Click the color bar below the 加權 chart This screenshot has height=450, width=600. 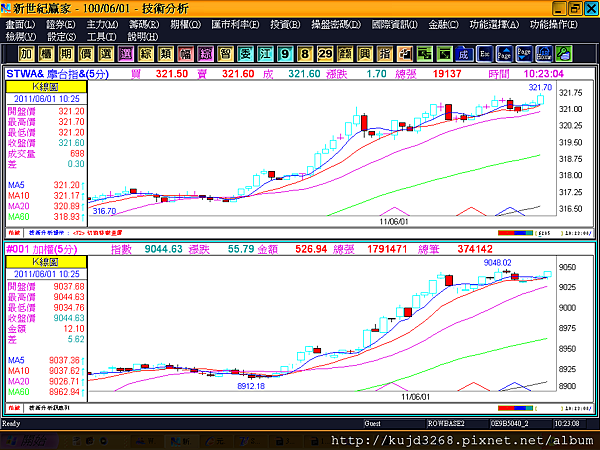click(x=515, y=408)
